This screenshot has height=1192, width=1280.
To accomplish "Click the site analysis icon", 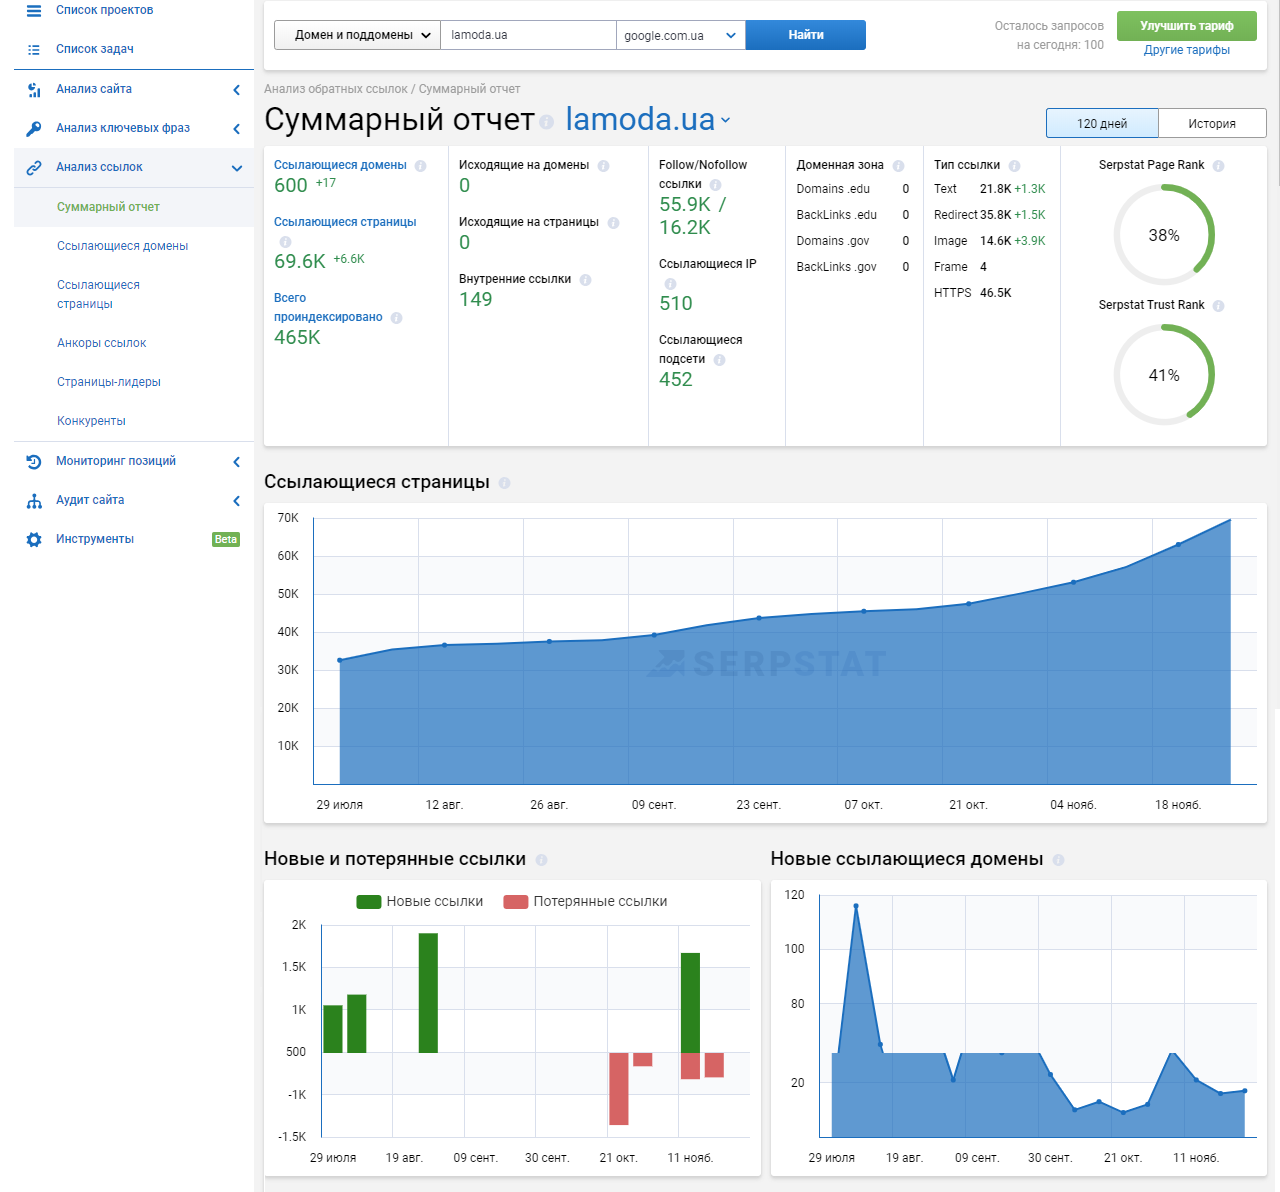I will (34, 89).
